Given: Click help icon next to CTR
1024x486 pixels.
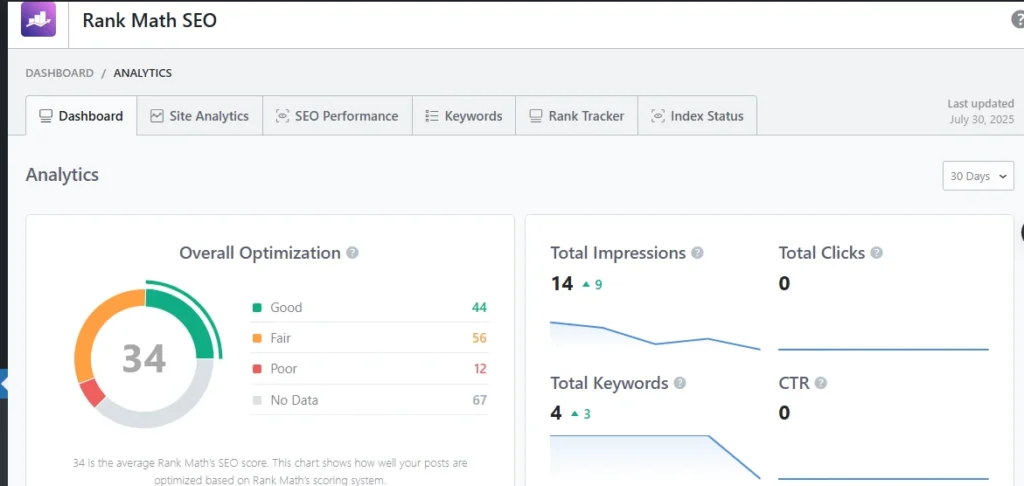Looking at the screenshot, I should coord(821,383).
